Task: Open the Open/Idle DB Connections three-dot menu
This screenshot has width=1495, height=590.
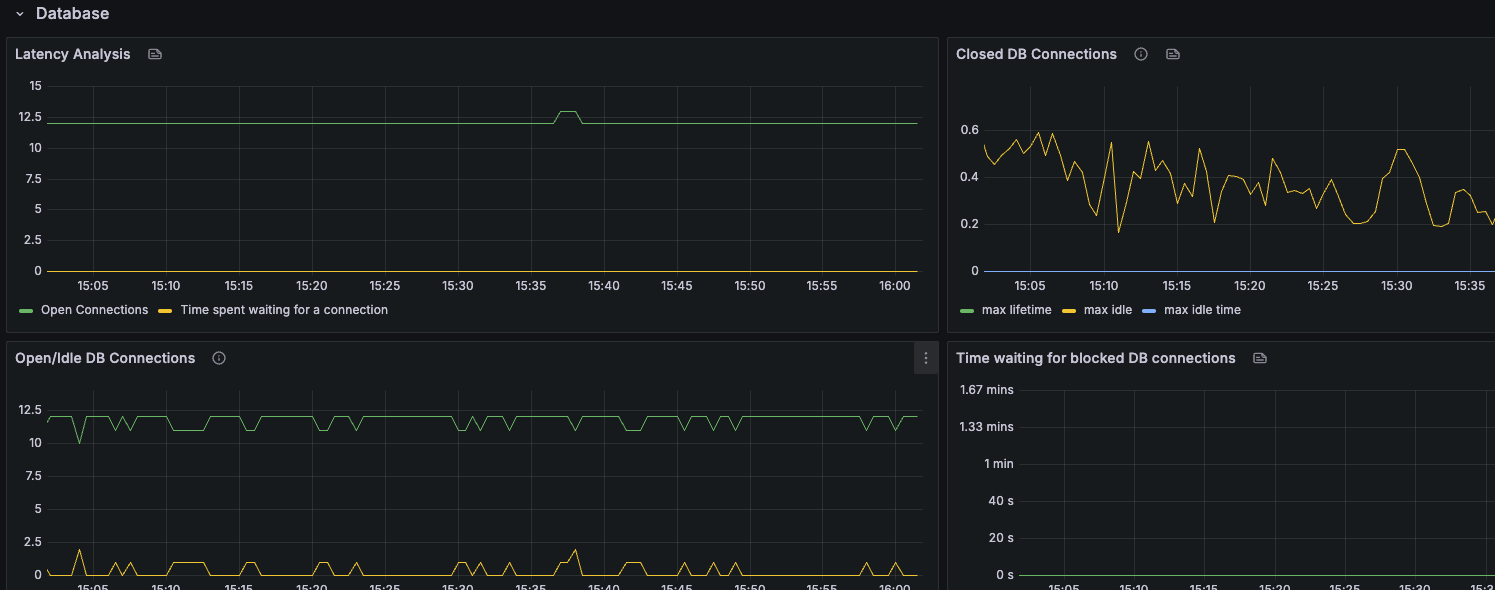Action: pyautogui.click(x=926, y=358)
